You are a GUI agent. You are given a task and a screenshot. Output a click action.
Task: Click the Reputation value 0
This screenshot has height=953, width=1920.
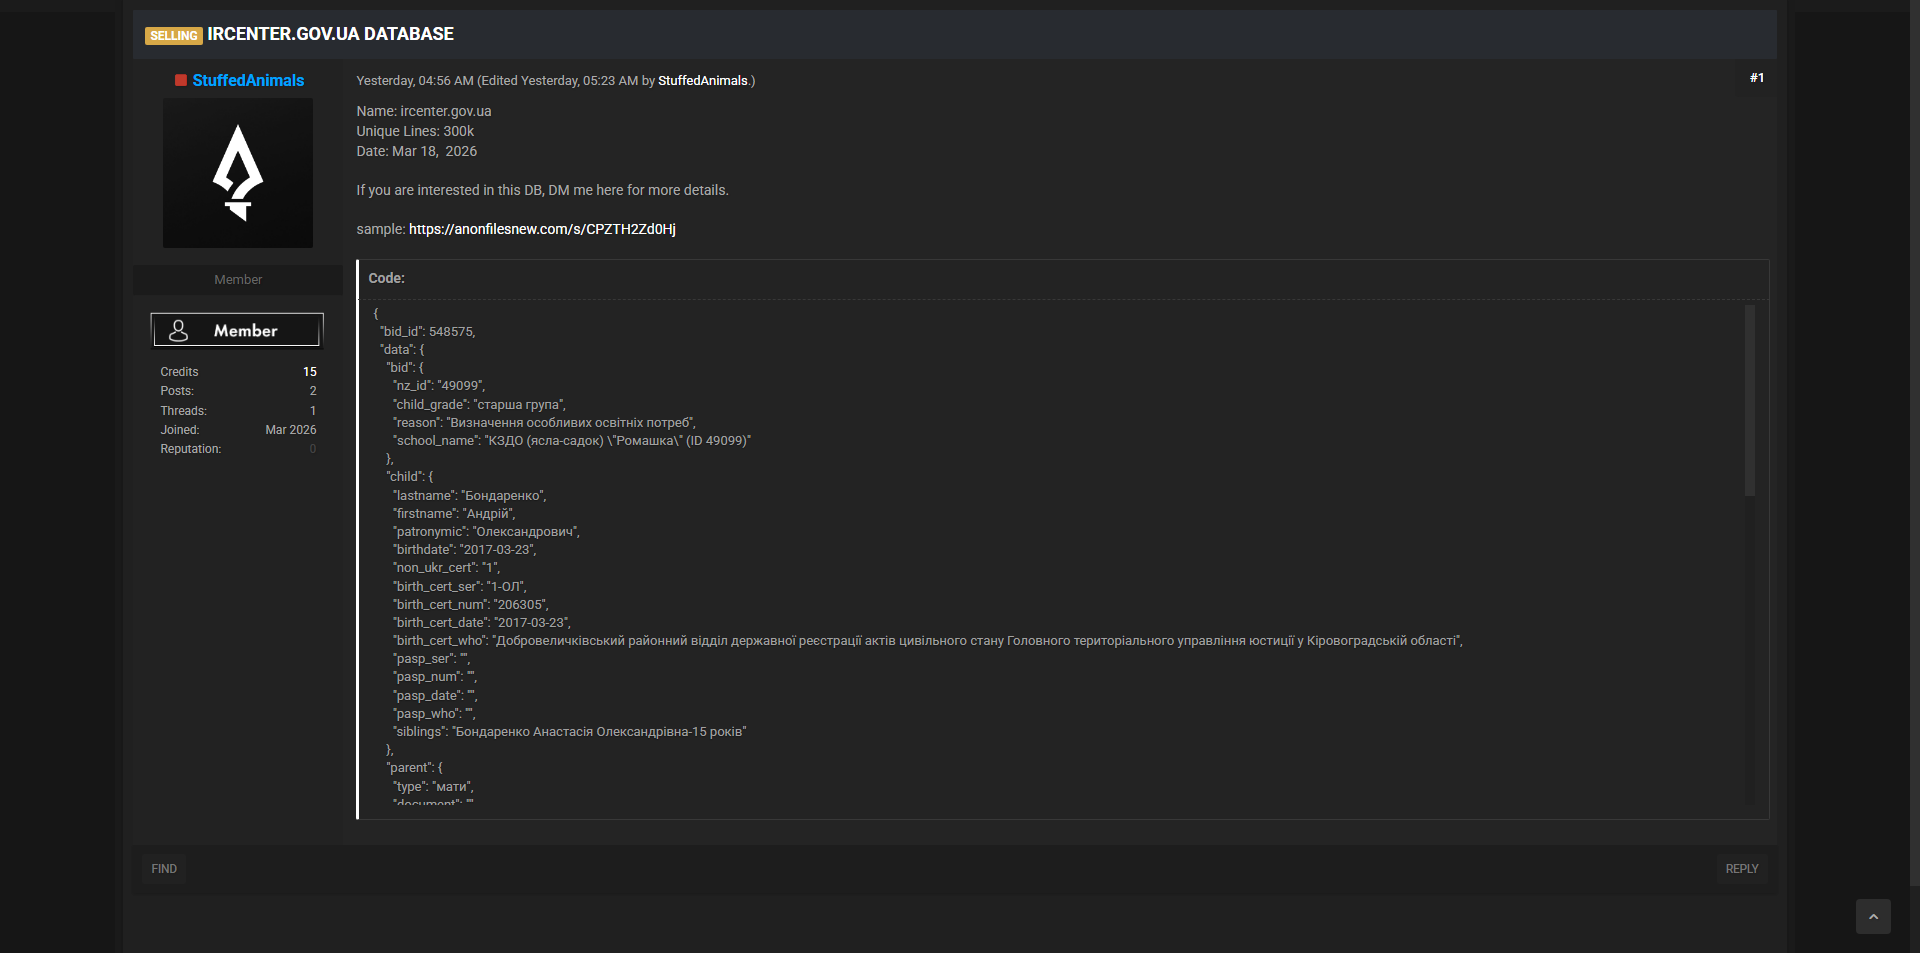click(x=312, y=449)
